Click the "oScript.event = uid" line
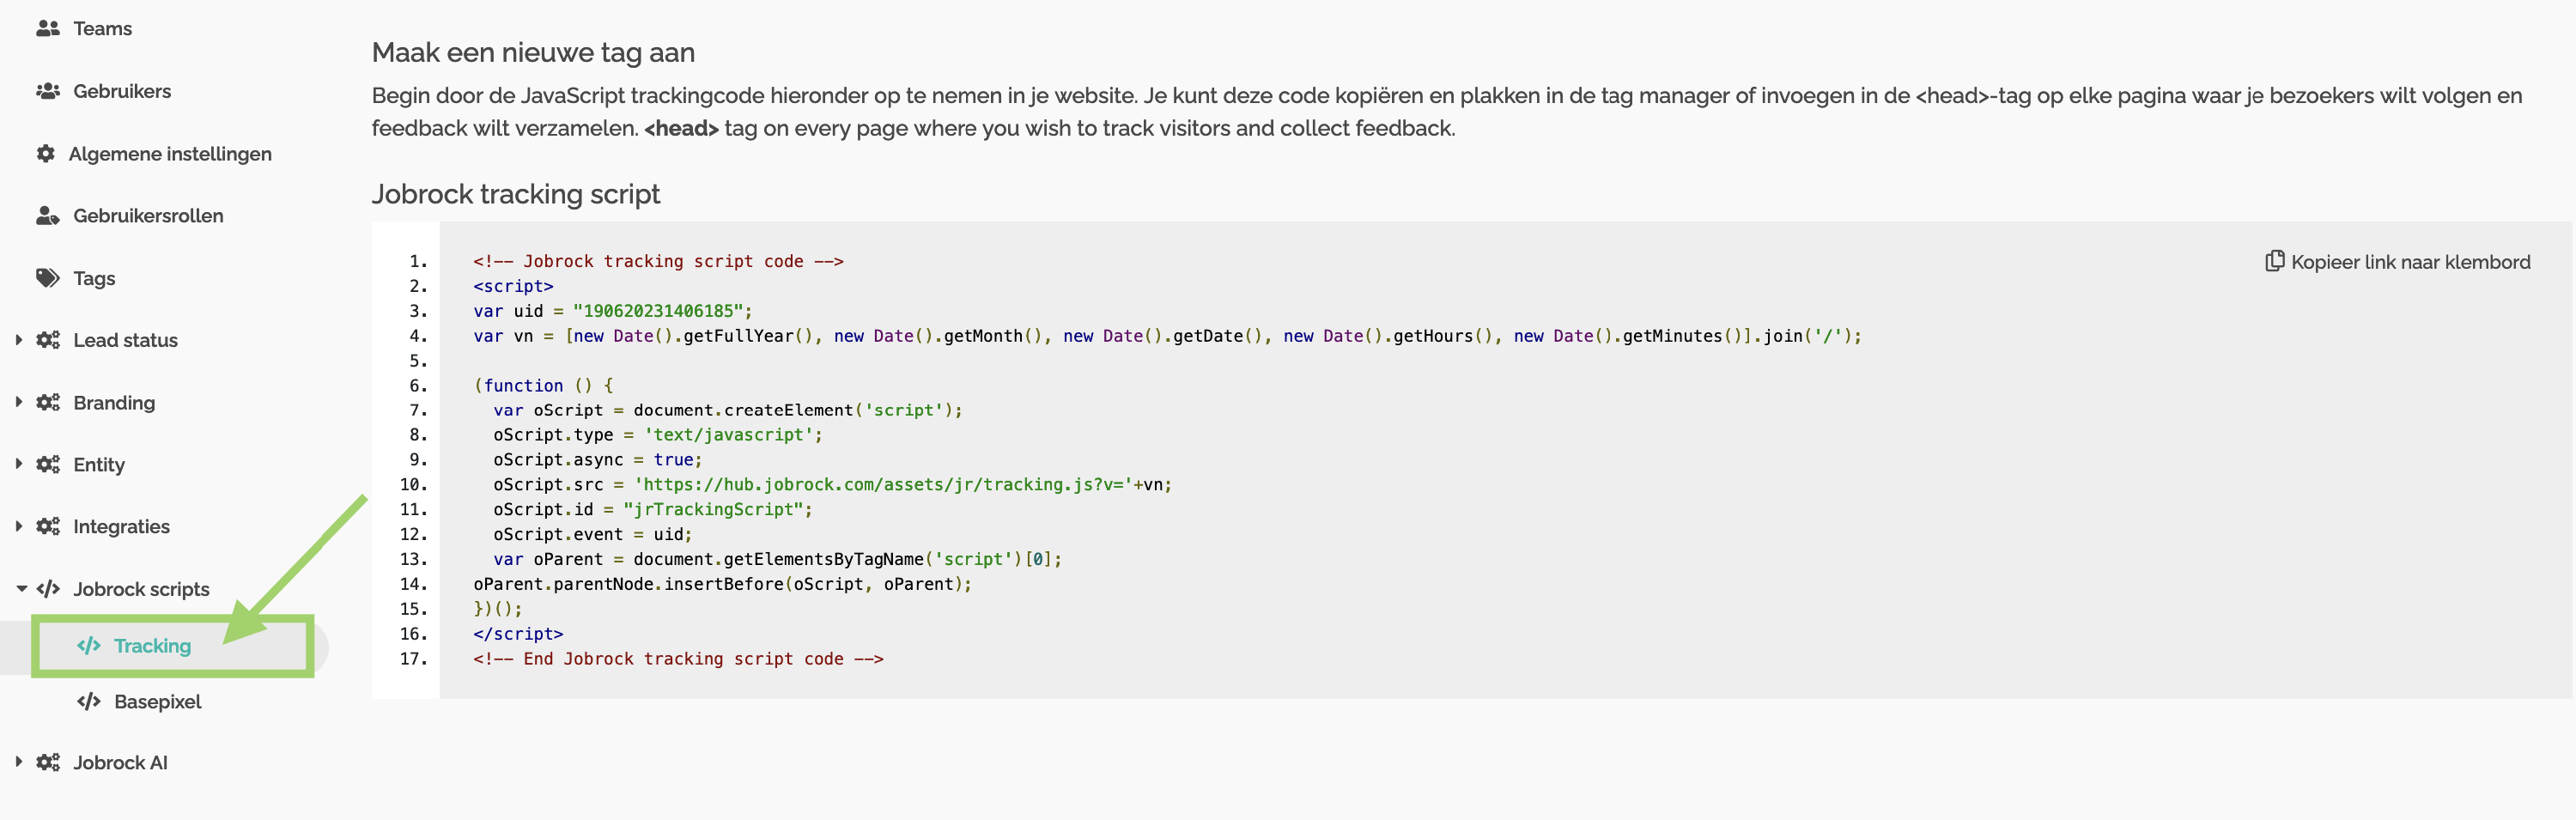Viewport: 2576px width, 820px height. (x=592, y=534)
